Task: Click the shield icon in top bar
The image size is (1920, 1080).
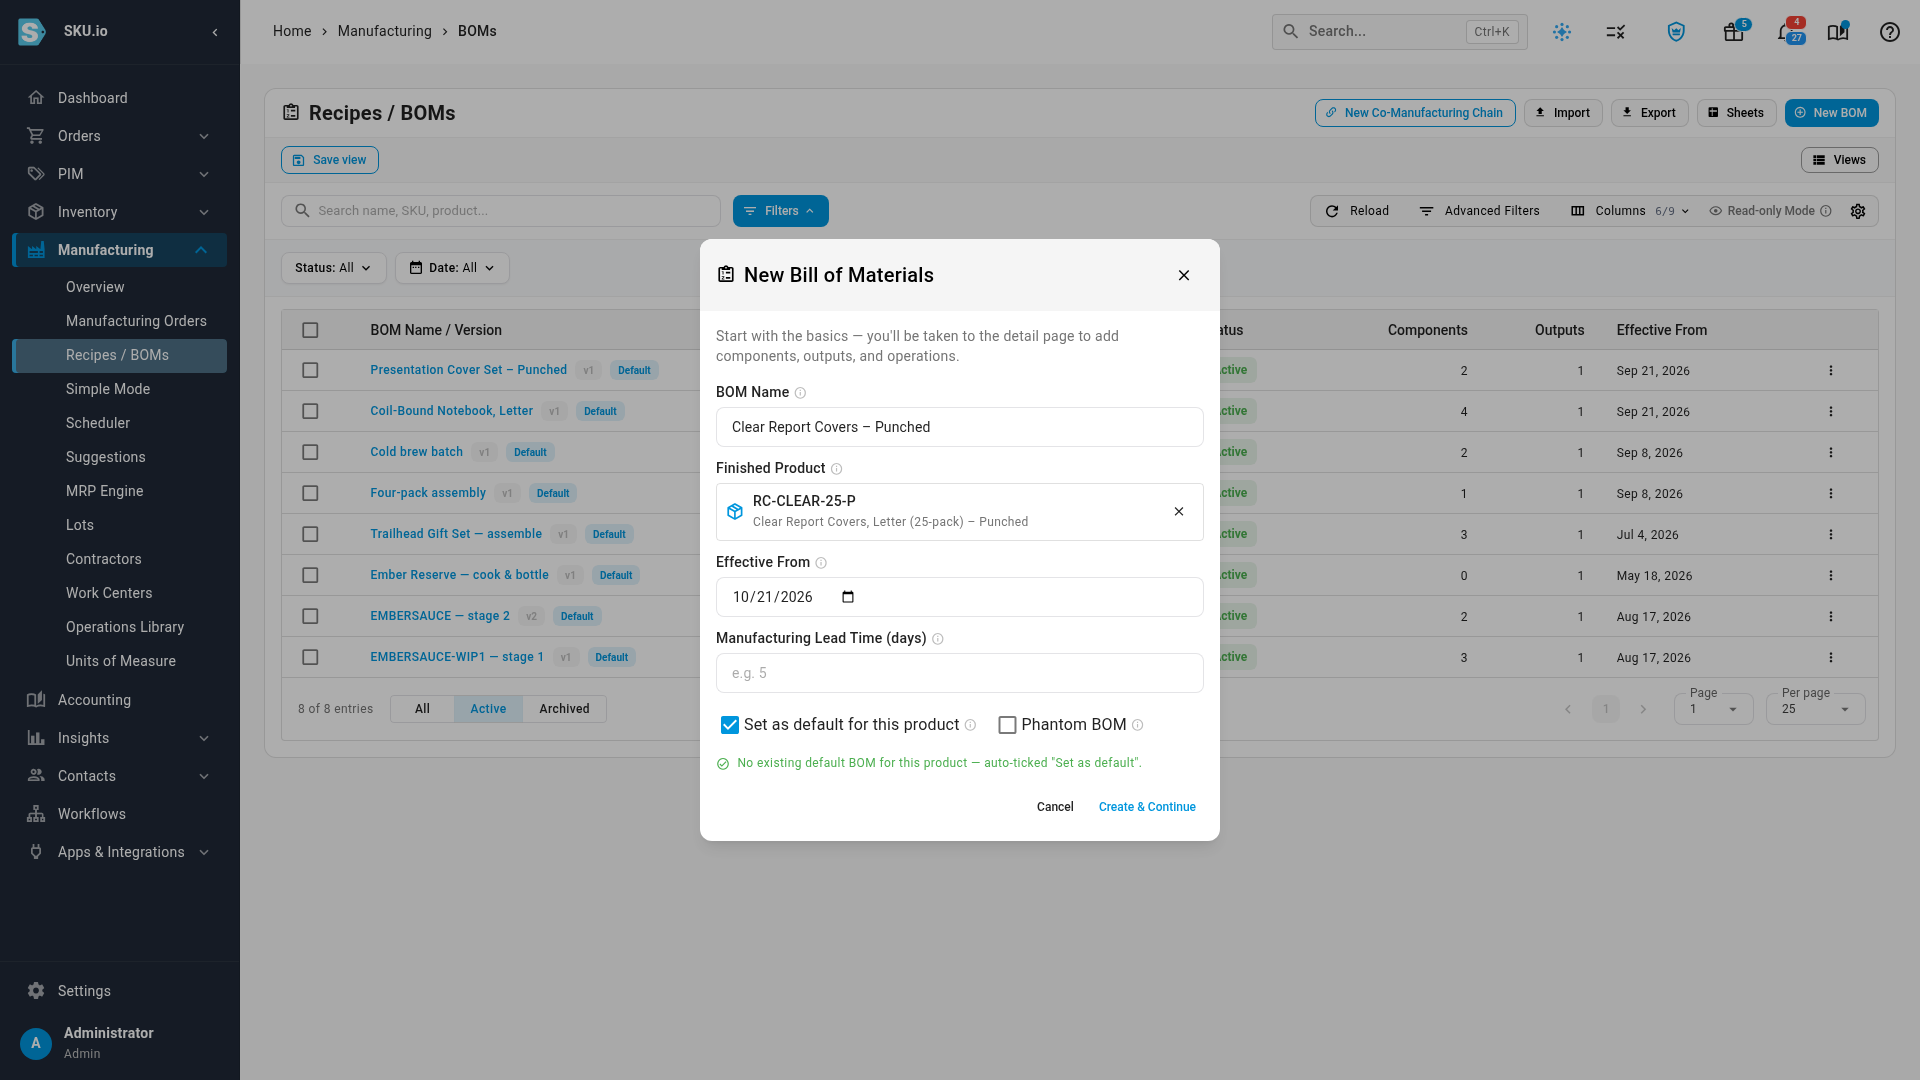Action: (x=1676, y=32)
